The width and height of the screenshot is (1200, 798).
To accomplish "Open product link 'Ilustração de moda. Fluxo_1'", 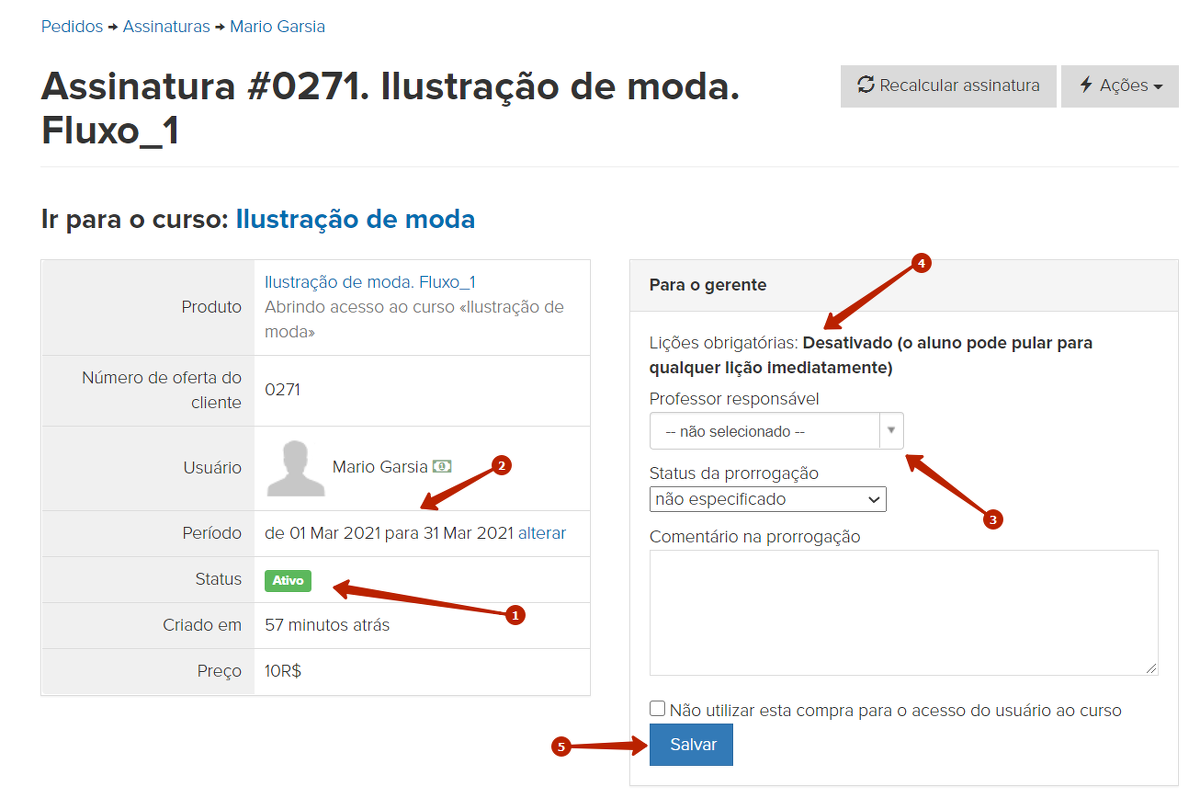I will point(369,282).
